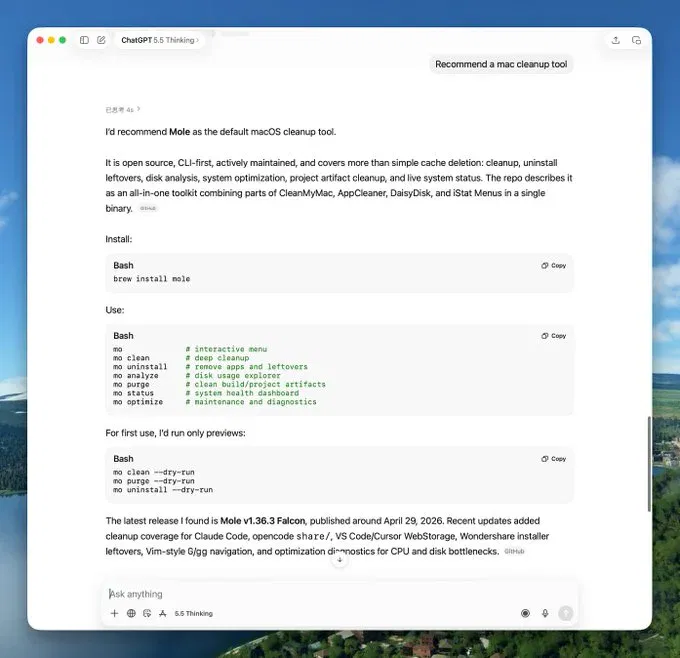Click the bold 'Mole v1.36.3 Falcon' text

click(x=263, y=521)
